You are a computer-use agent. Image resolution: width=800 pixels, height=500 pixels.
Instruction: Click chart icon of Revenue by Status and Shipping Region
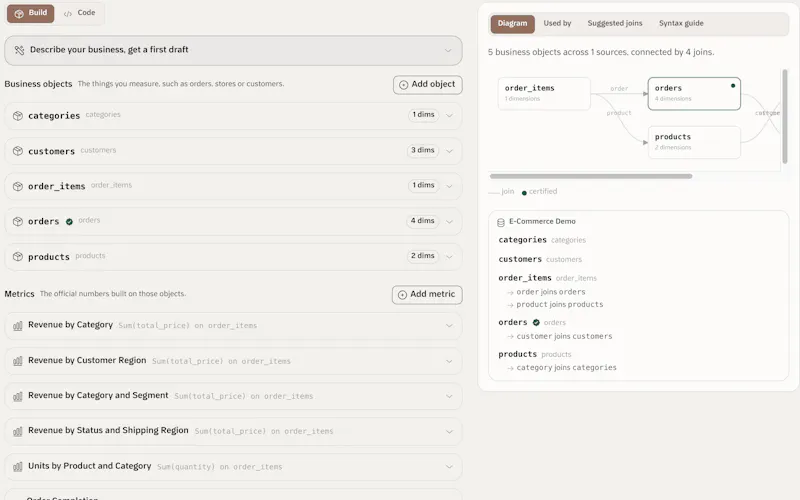[x=18, y=431]
